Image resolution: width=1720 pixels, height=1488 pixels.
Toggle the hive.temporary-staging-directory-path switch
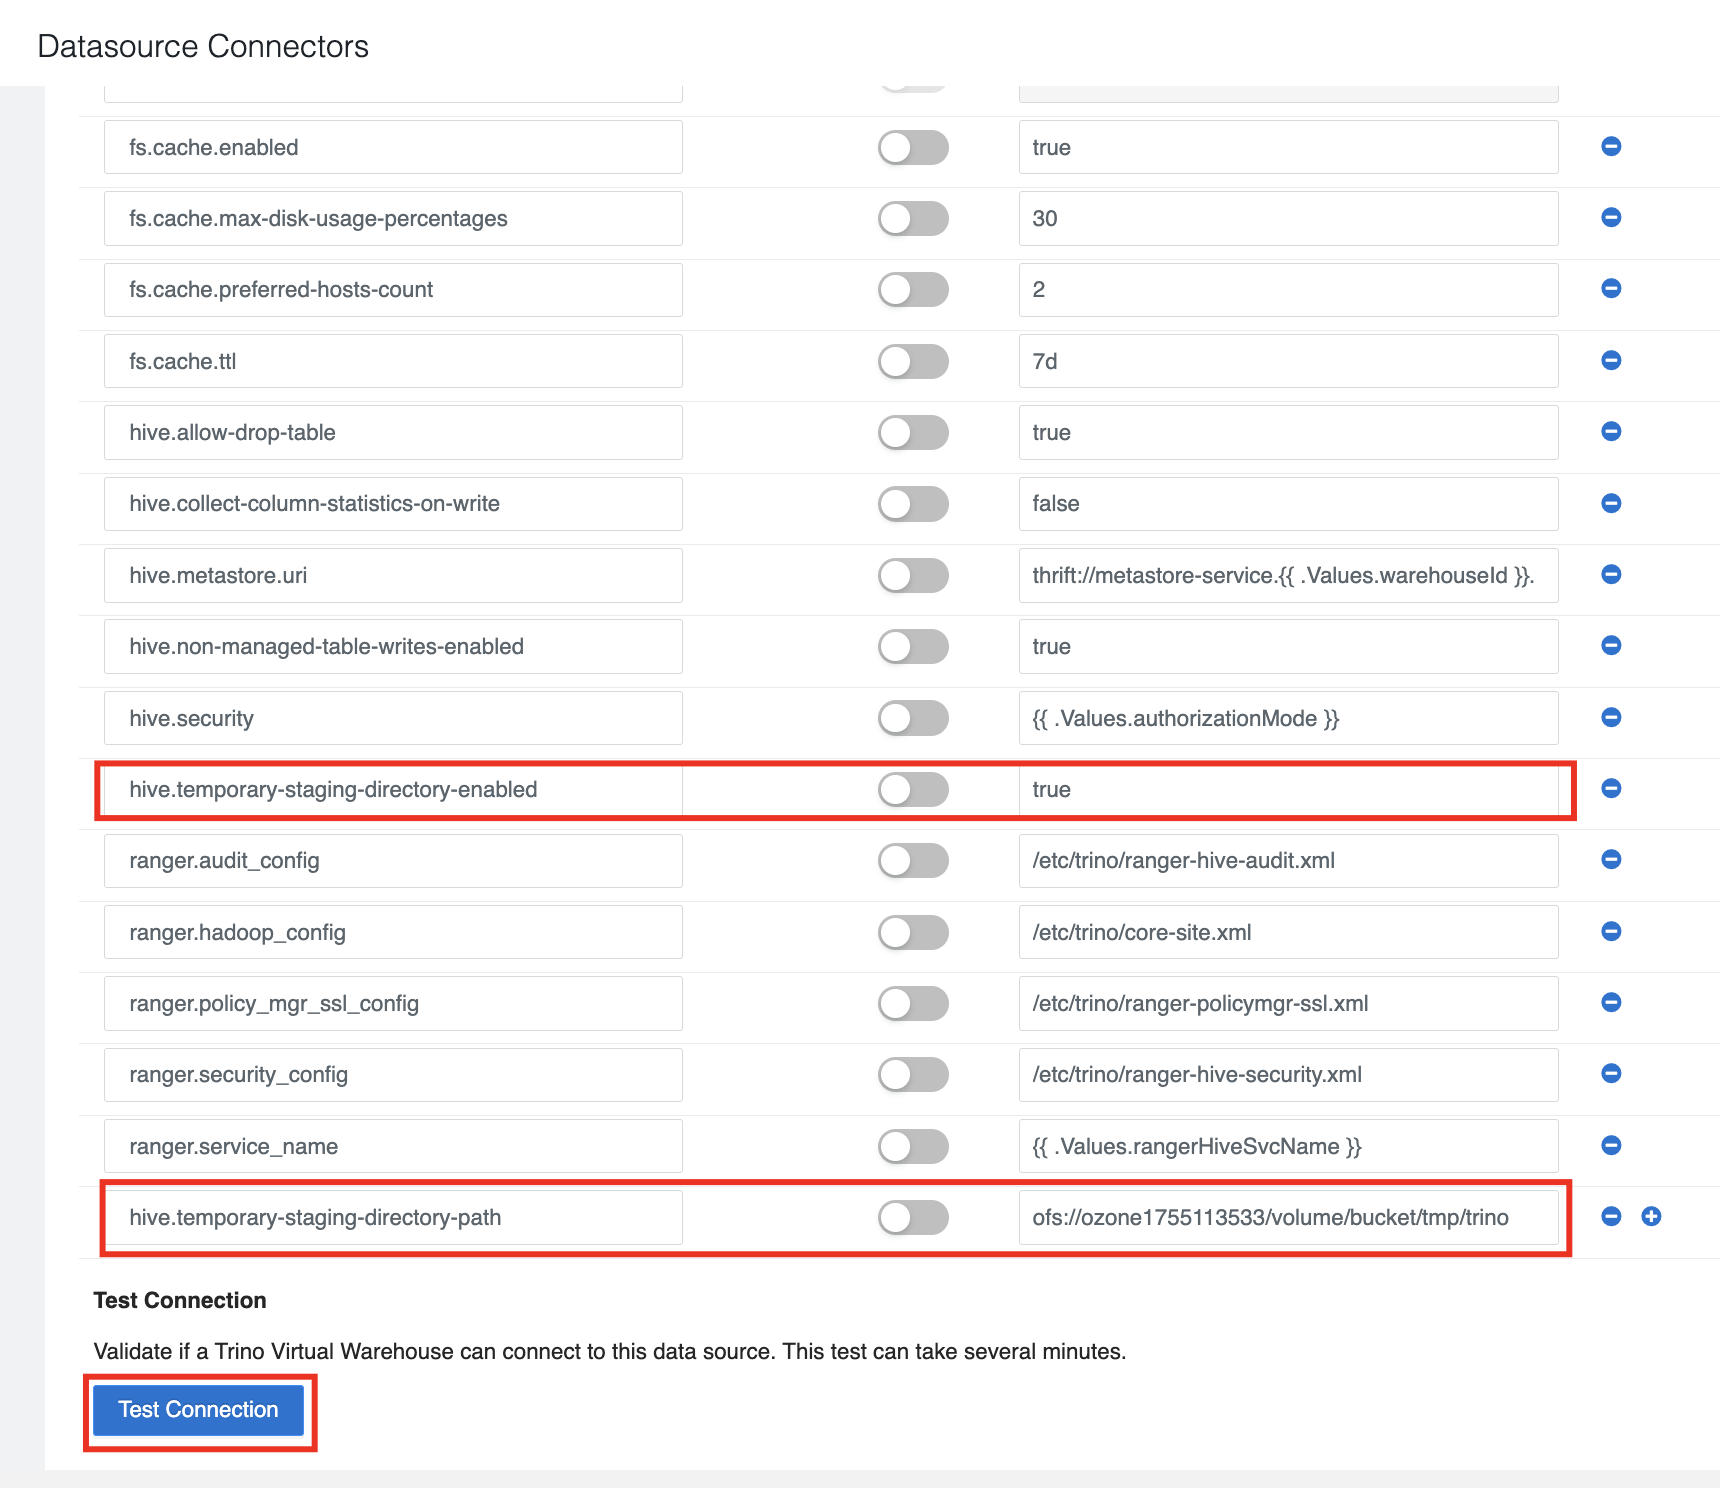(x=913, y=1218)
